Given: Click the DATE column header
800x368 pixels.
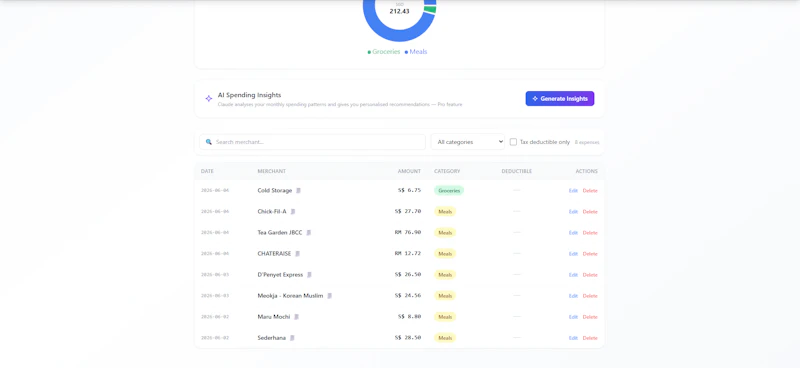Looking at the screenshot, I should pos(207,171).
